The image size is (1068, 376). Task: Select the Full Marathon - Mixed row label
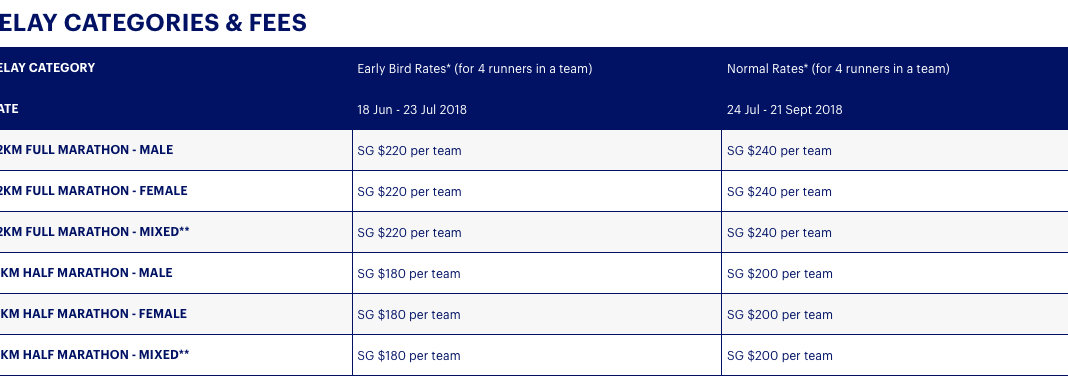pyautogui.click(x=95, y=232)
